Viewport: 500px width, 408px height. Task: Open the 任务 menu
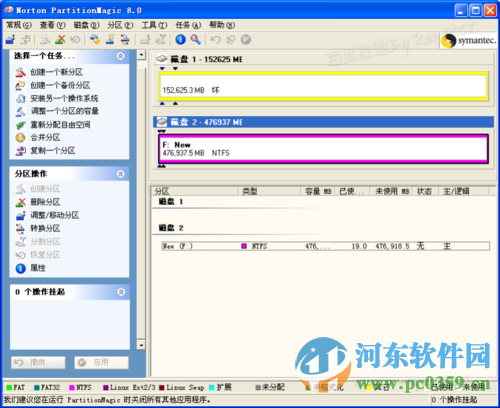click(x=188, y=25)
